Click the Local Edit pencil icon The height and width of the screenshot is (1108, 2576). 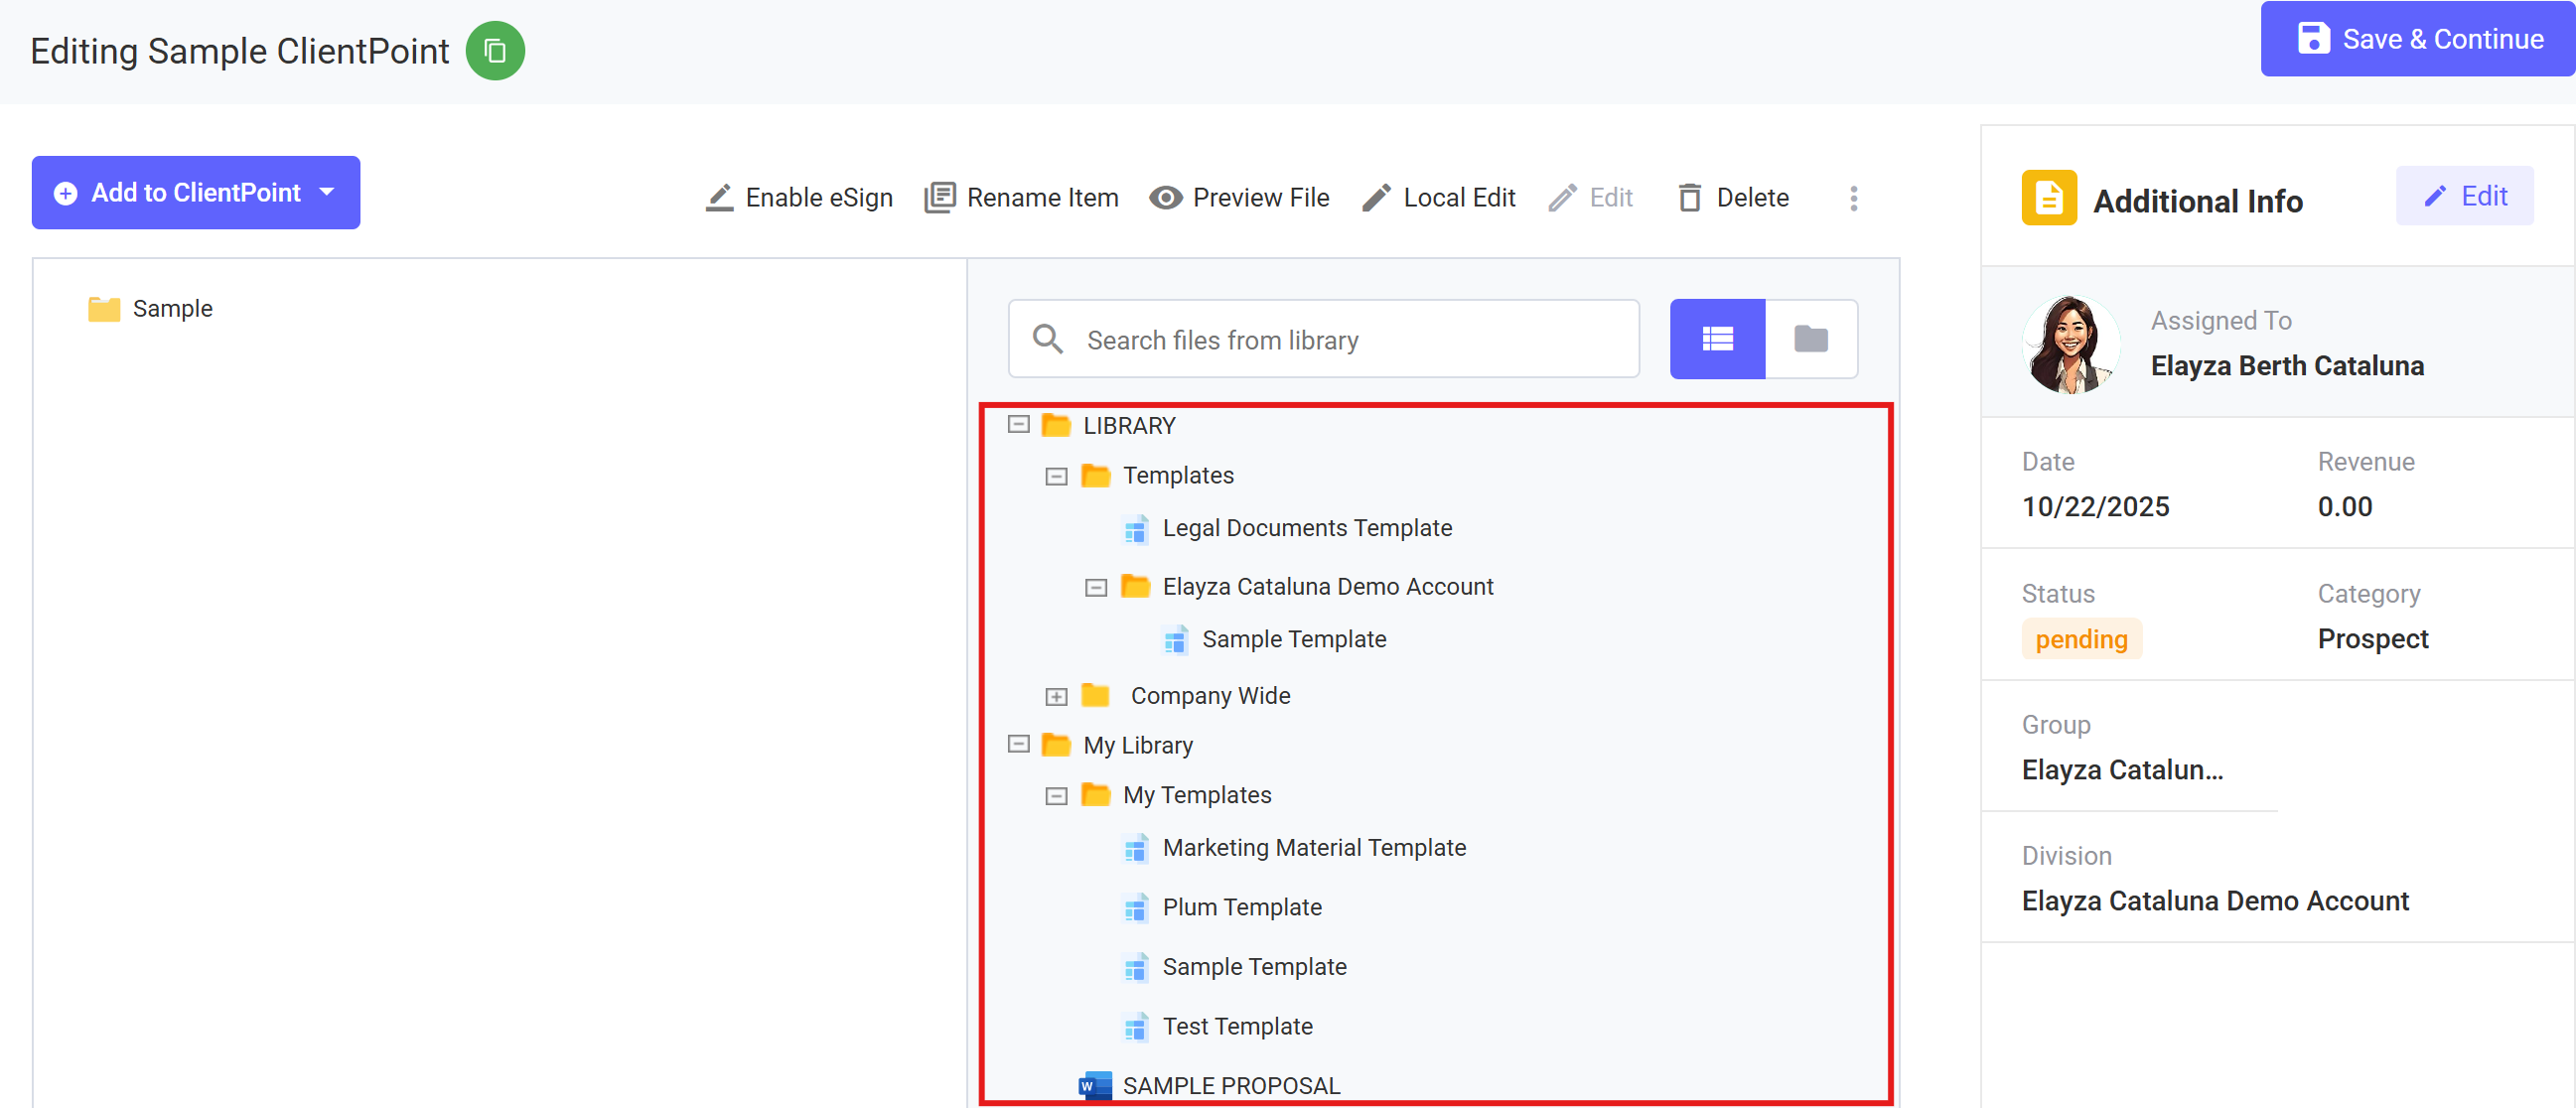coord(1376,198)
